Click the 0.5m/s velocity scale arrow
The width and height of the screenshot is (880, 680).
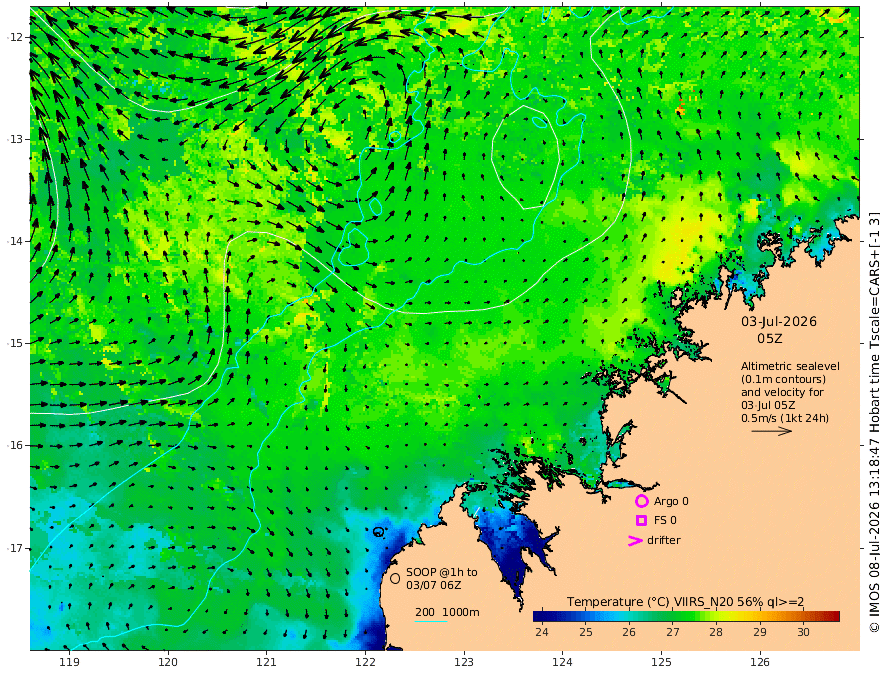pyautogui.click(x=772, y=431)
